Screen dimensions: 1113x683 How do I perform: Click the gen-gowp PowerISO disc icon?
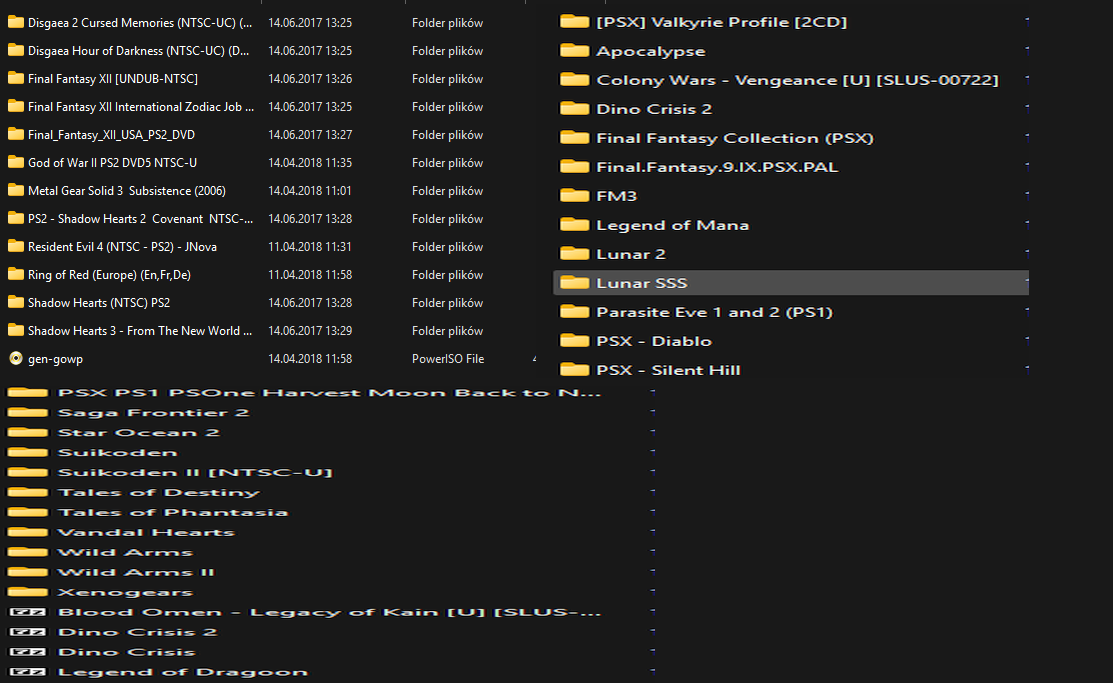point(16,359)
